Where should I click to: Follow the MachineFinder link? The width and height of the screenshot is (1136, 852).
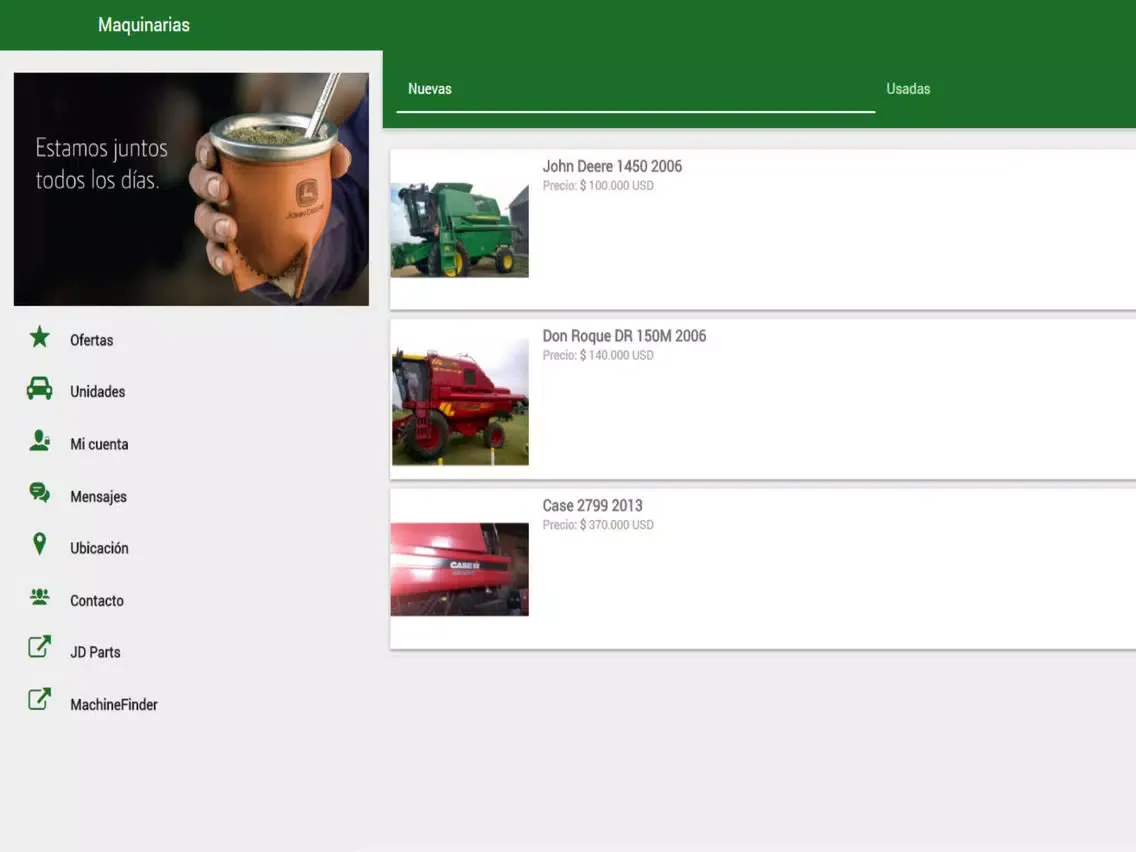coord(114,705)
